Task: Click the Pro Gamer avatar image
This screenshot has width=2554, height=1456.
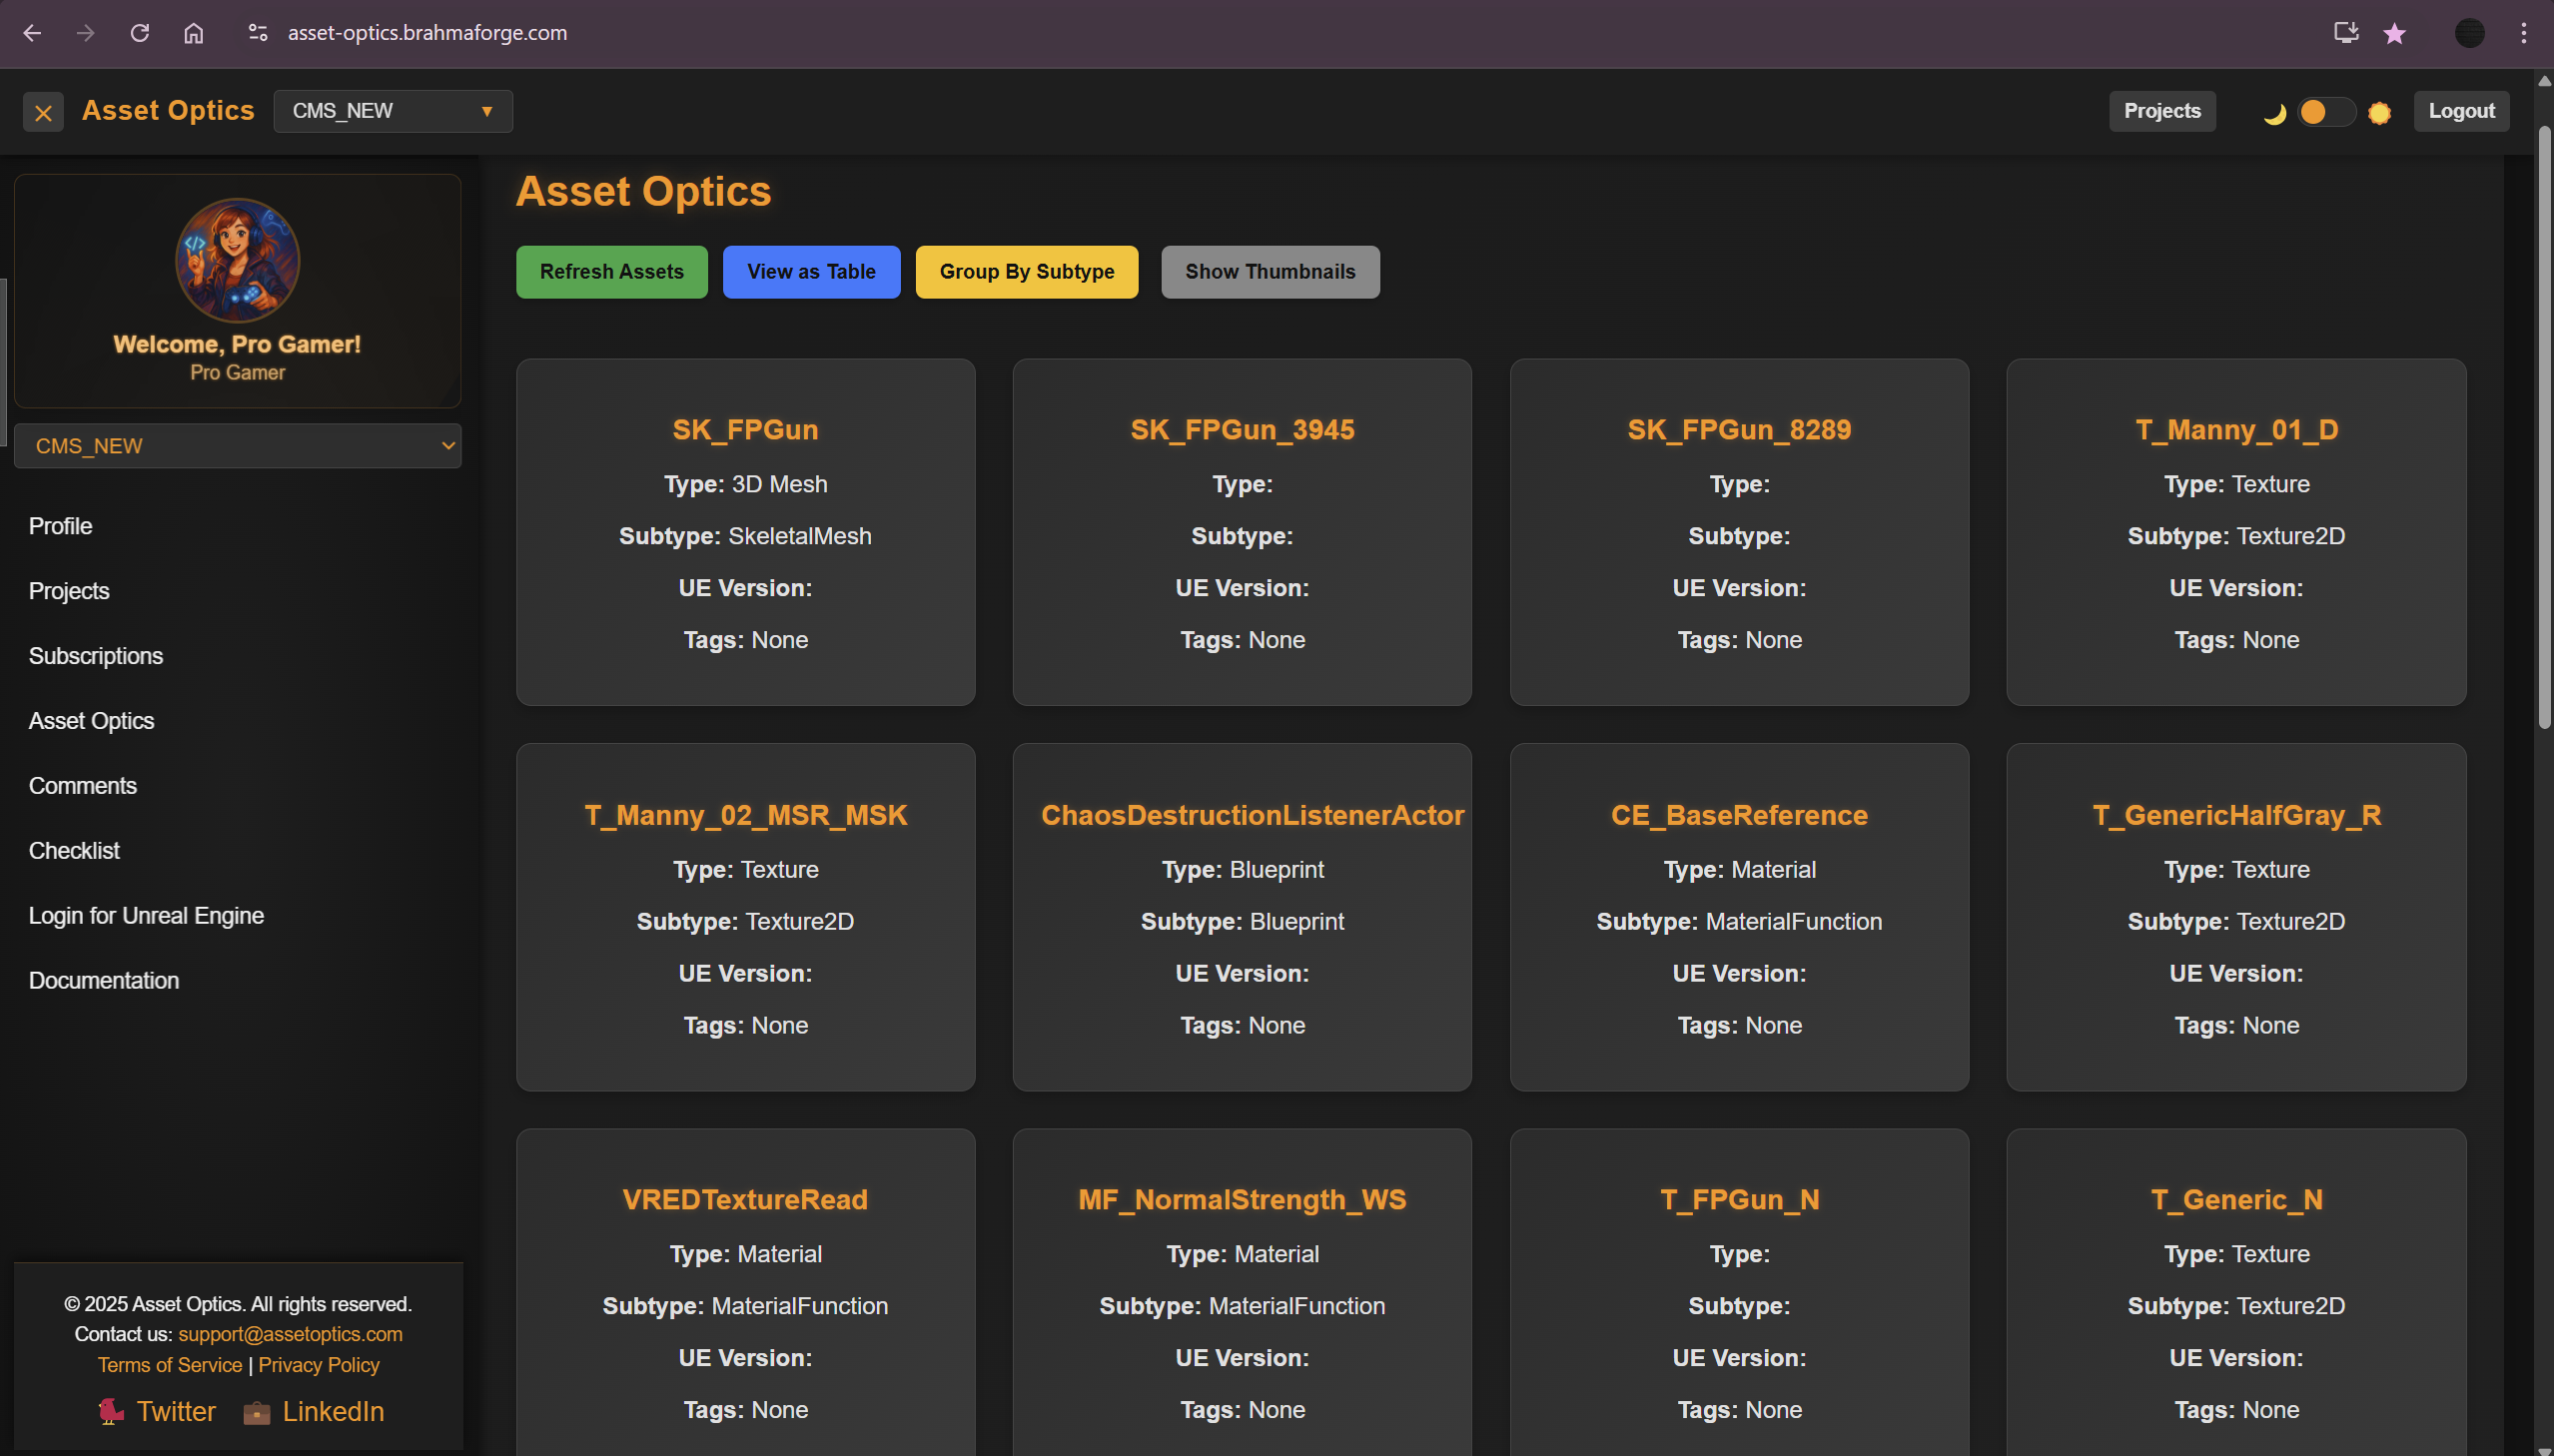Action: [x=238, y=260]
